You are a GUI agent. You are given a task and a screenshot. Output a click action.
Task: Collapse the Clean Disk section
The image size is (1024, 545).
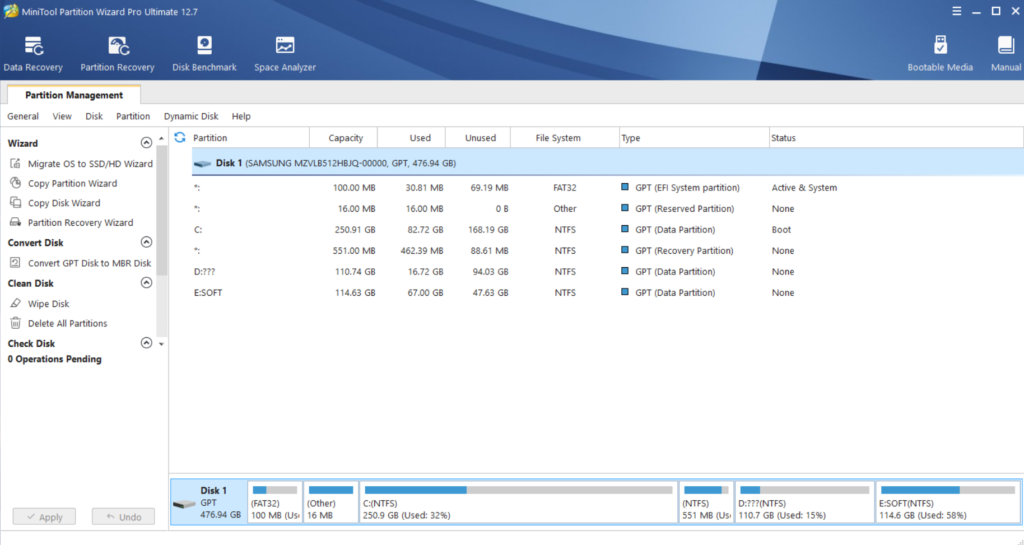(147, 283)
